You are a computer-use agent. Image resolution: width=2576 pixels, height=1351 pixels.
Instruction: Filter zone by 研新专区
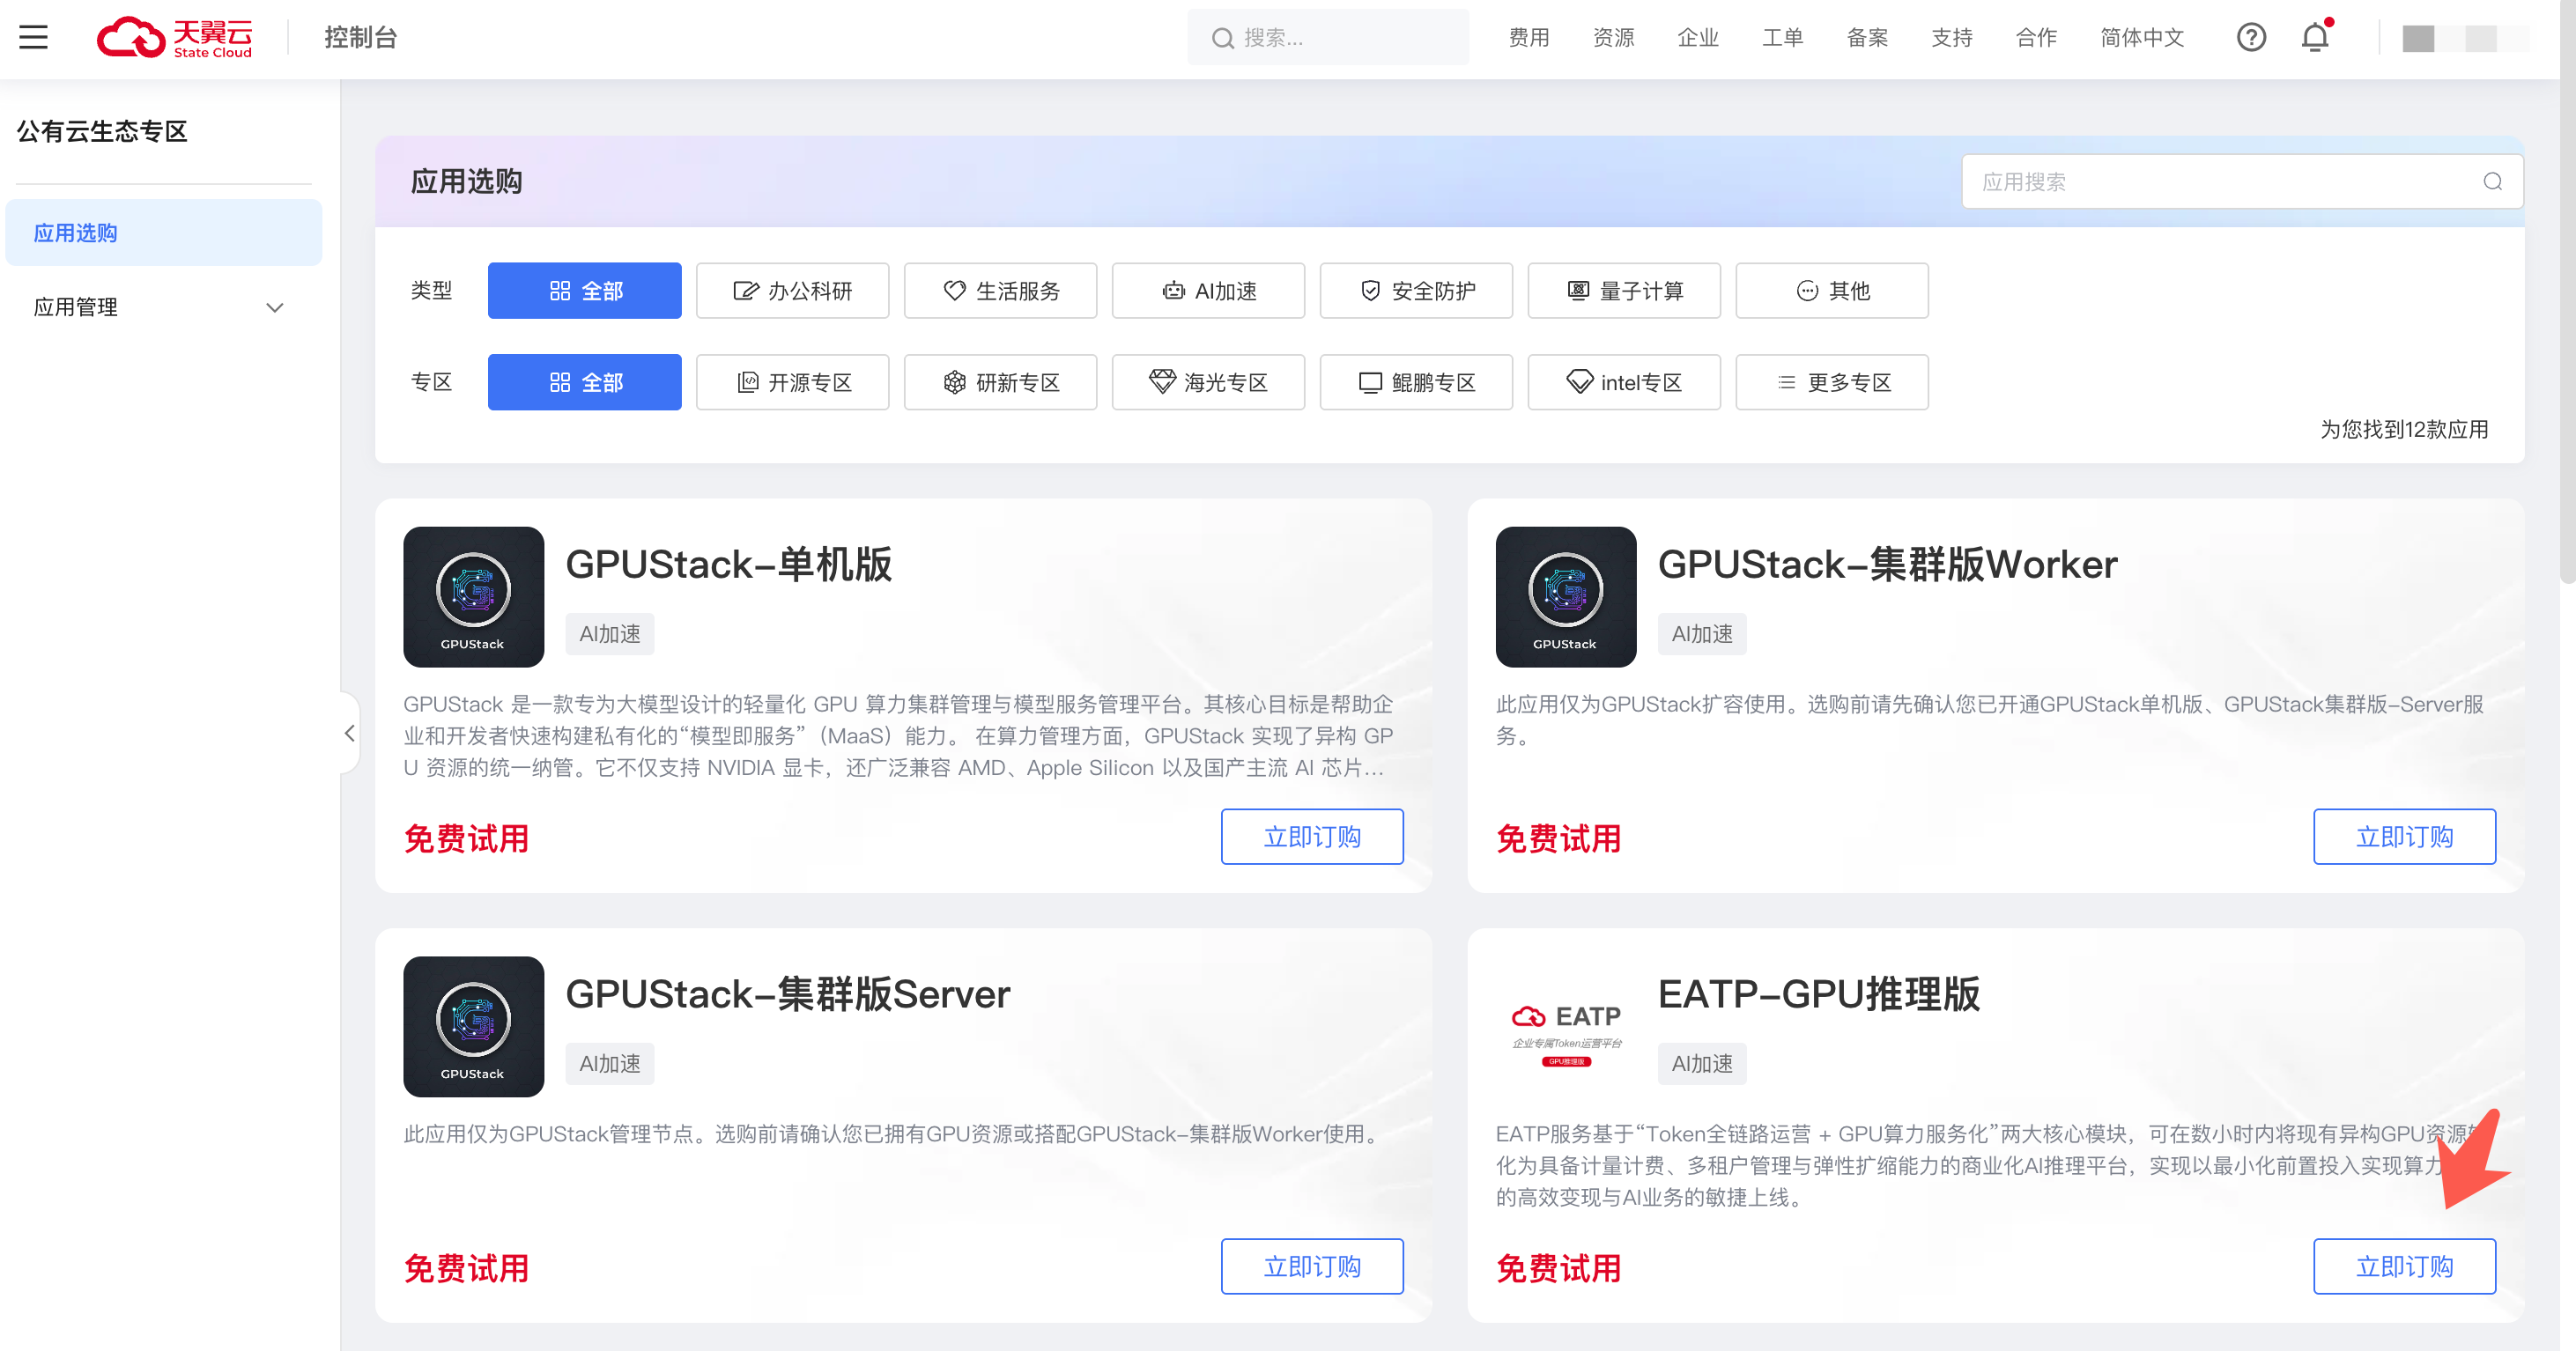[1000, 382]
